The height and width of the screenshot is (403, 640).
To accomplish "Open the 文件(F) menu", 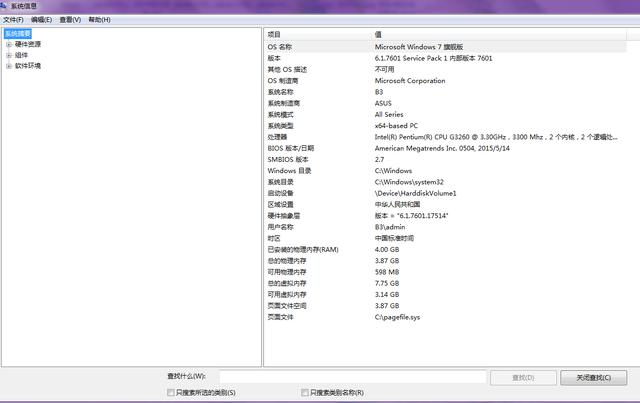I will [x=13, y=20].
